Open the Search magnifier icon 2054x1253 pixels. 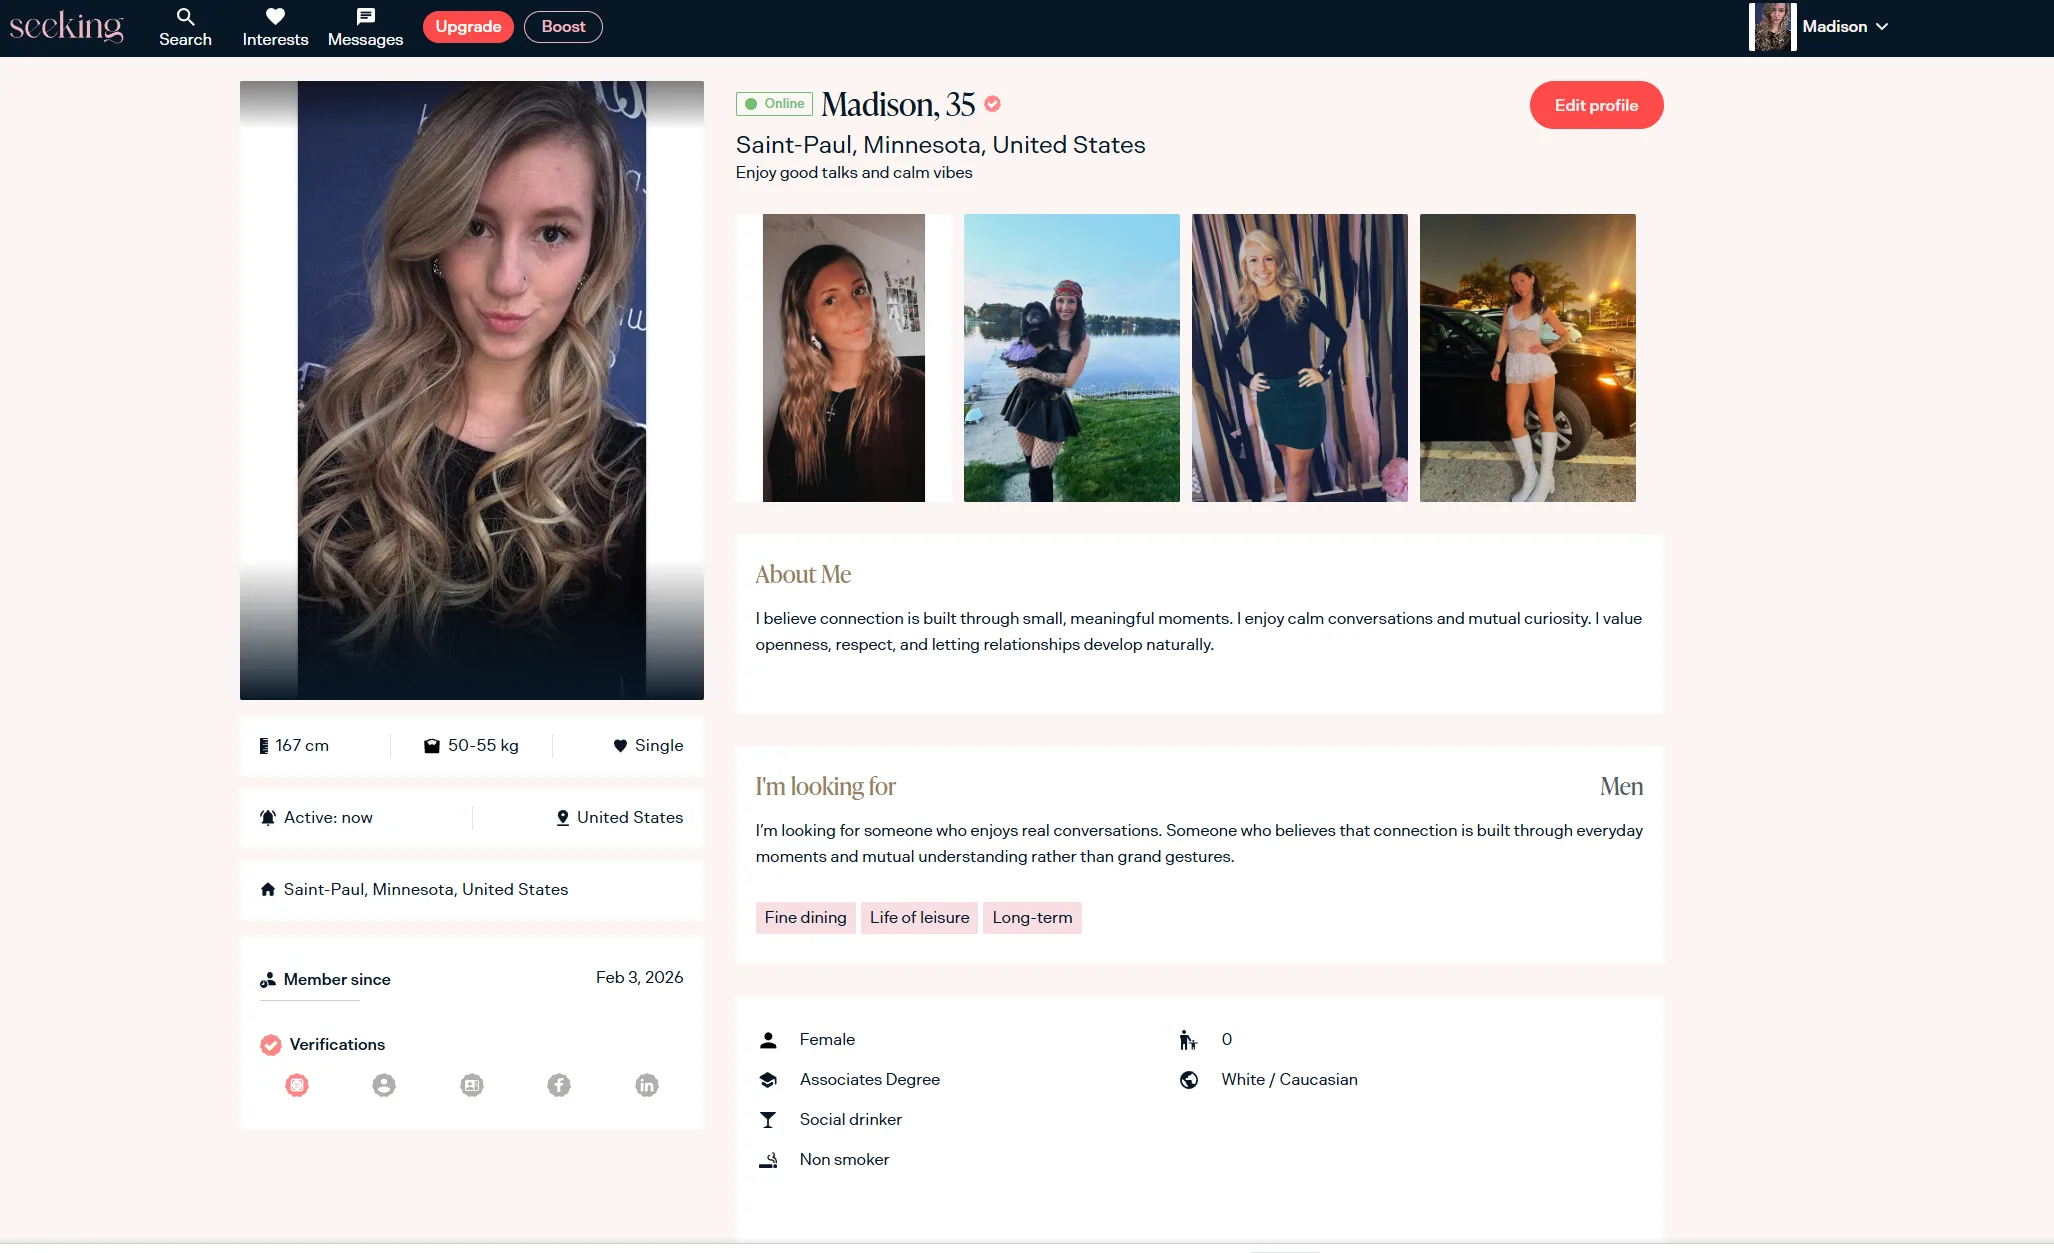tap(185, 17)
